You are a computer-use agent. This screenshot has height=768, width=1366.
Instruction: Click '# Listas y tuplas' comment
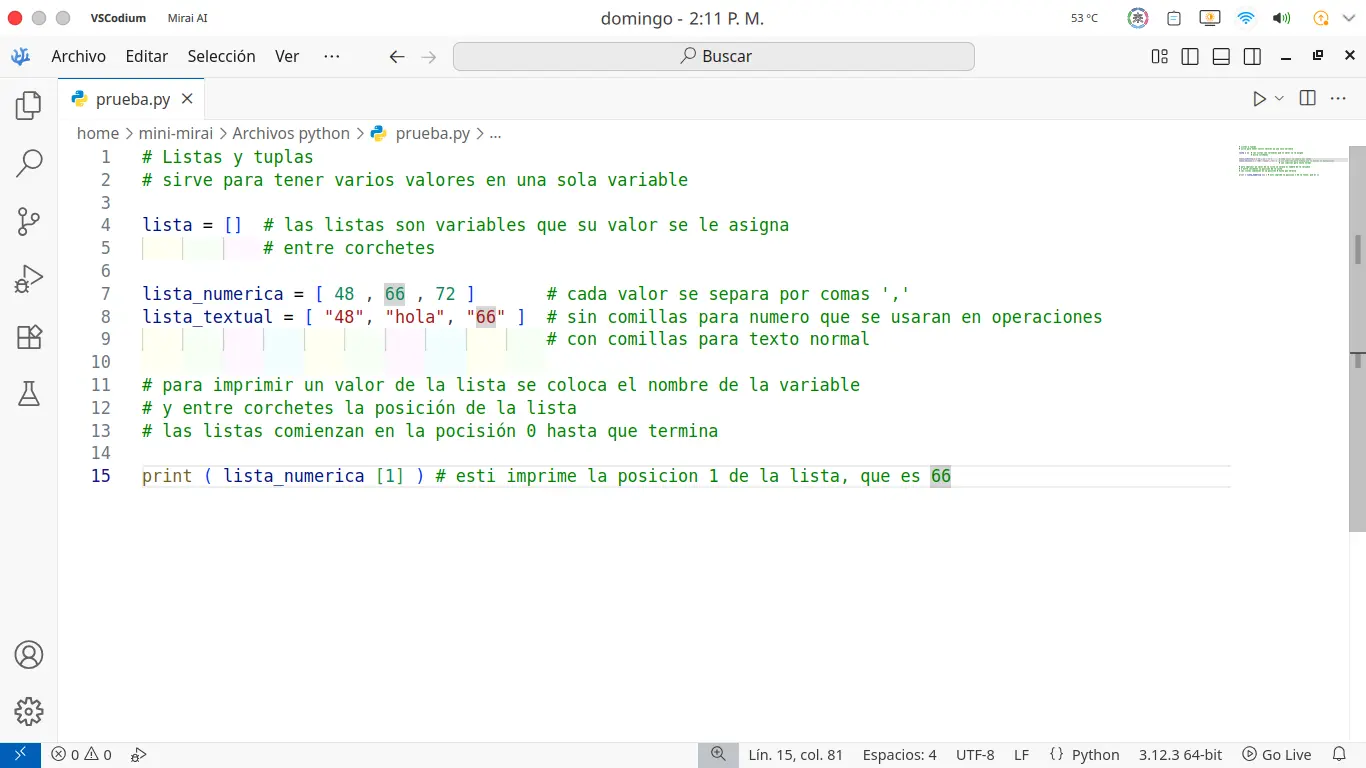(x=228, y=157)
